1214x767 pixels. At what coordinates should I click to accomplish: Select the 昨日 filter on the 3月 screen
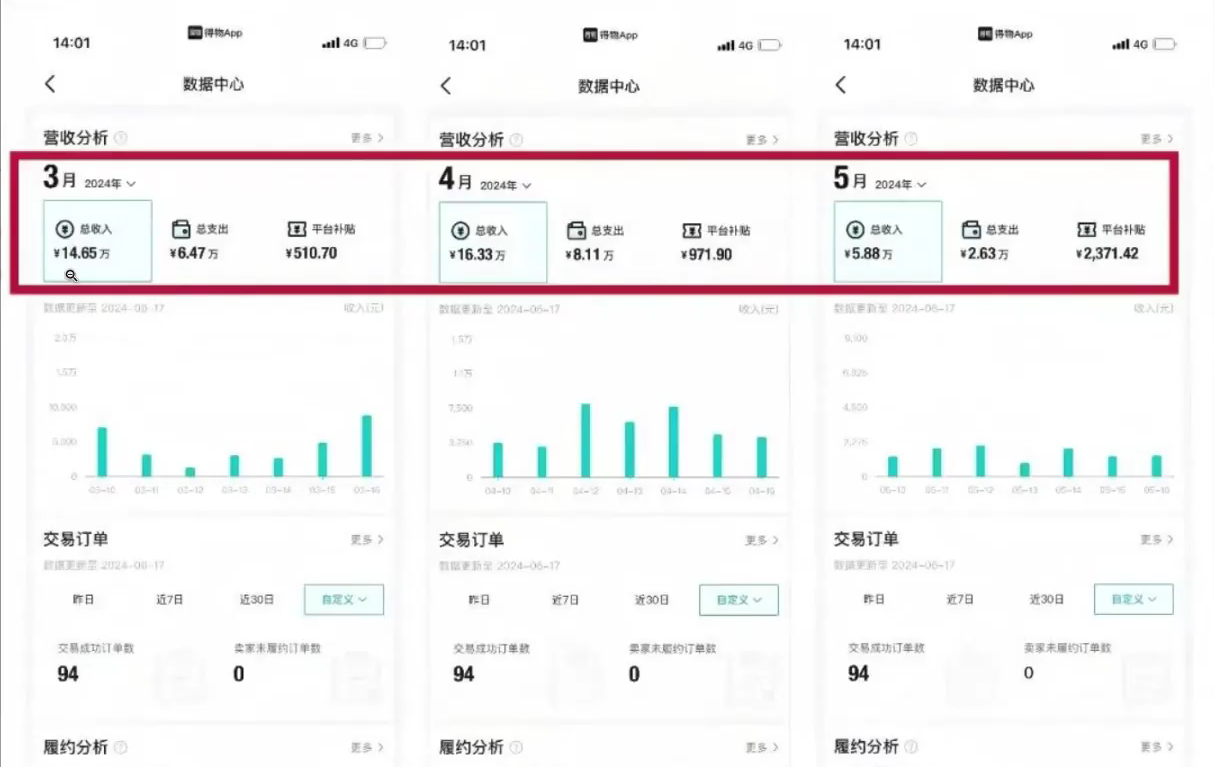point(84,600)
